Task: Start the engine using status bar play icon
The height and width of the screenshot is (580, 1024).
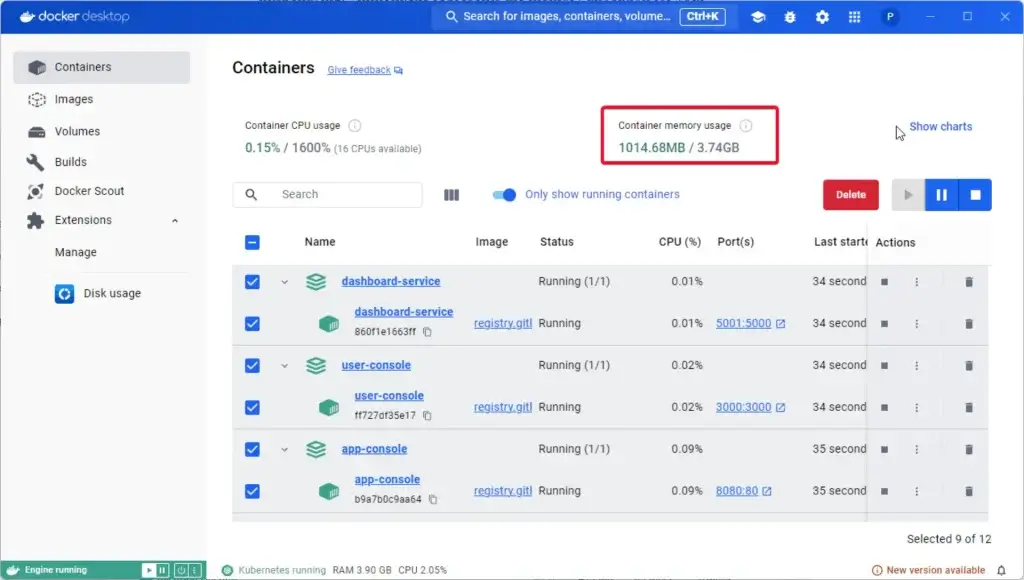Action: tap(149, 570)
